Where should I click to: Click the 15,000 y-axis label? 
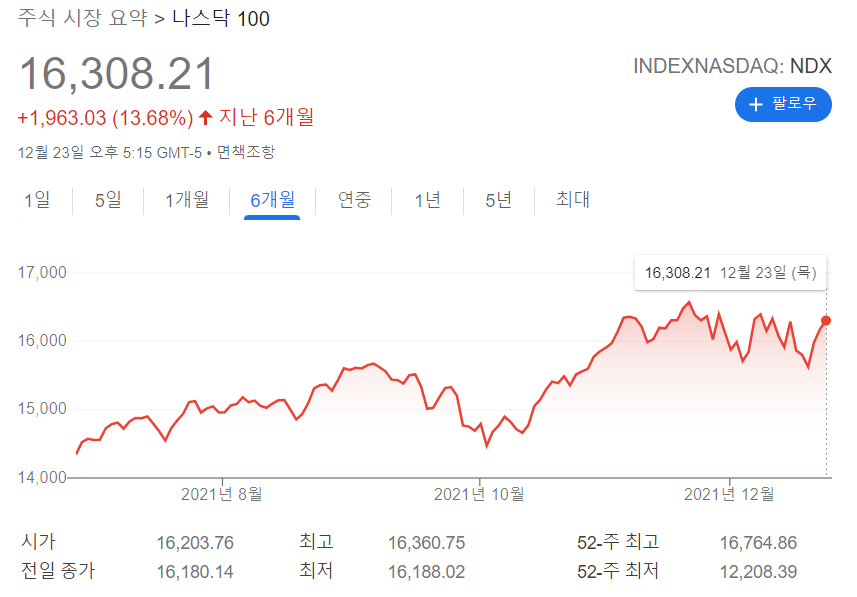(42, 409)
